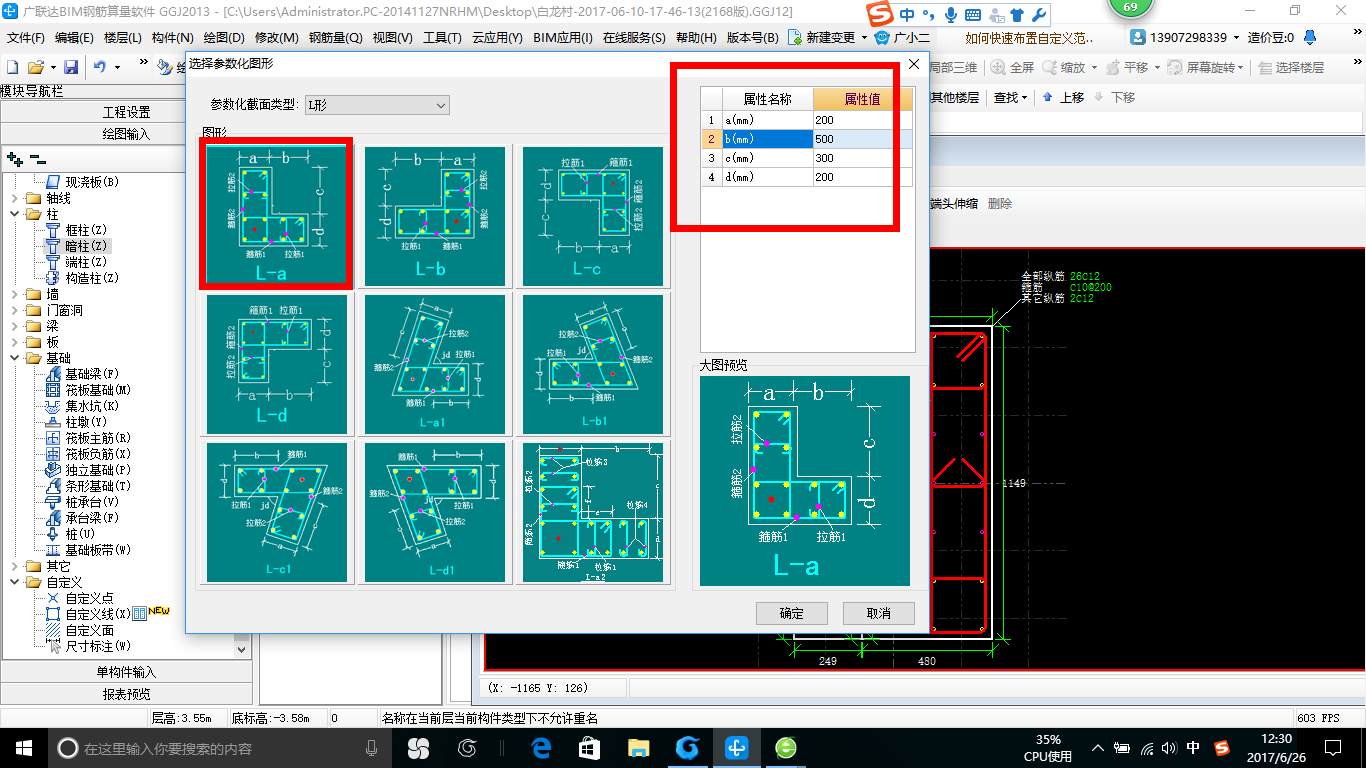Expand the 门窗洞 tree node
The height and width of the screenshot is (768, 1366).
[x=14, y=310]
